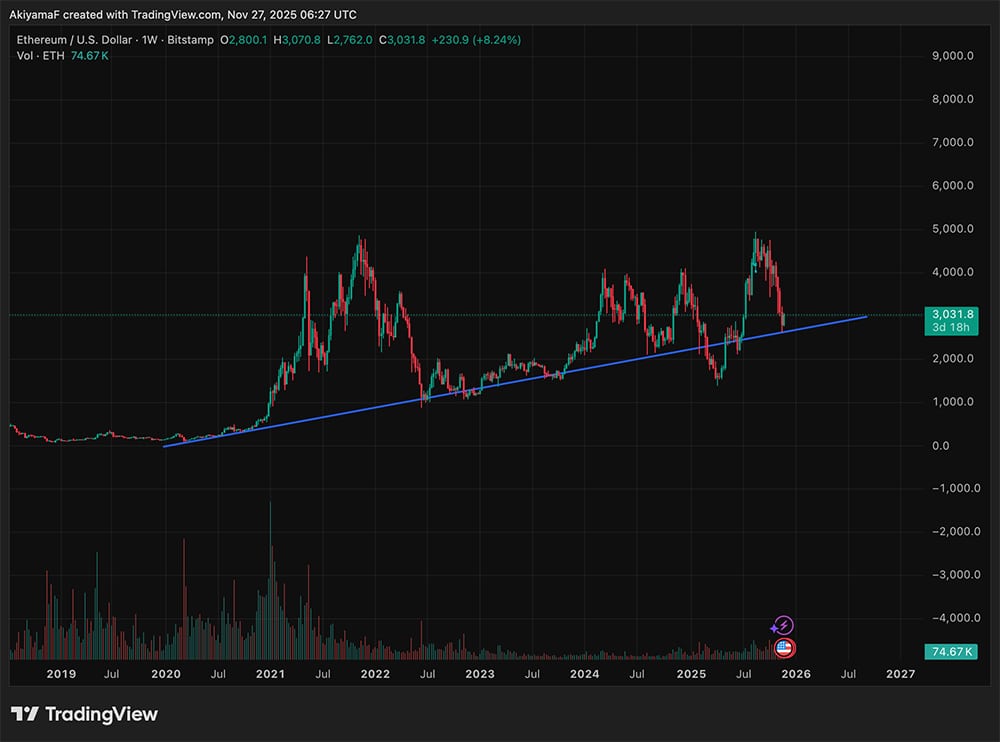Click the 2019 label on time axis
This screenshot has height=742, width=1000.
point(61,675)
